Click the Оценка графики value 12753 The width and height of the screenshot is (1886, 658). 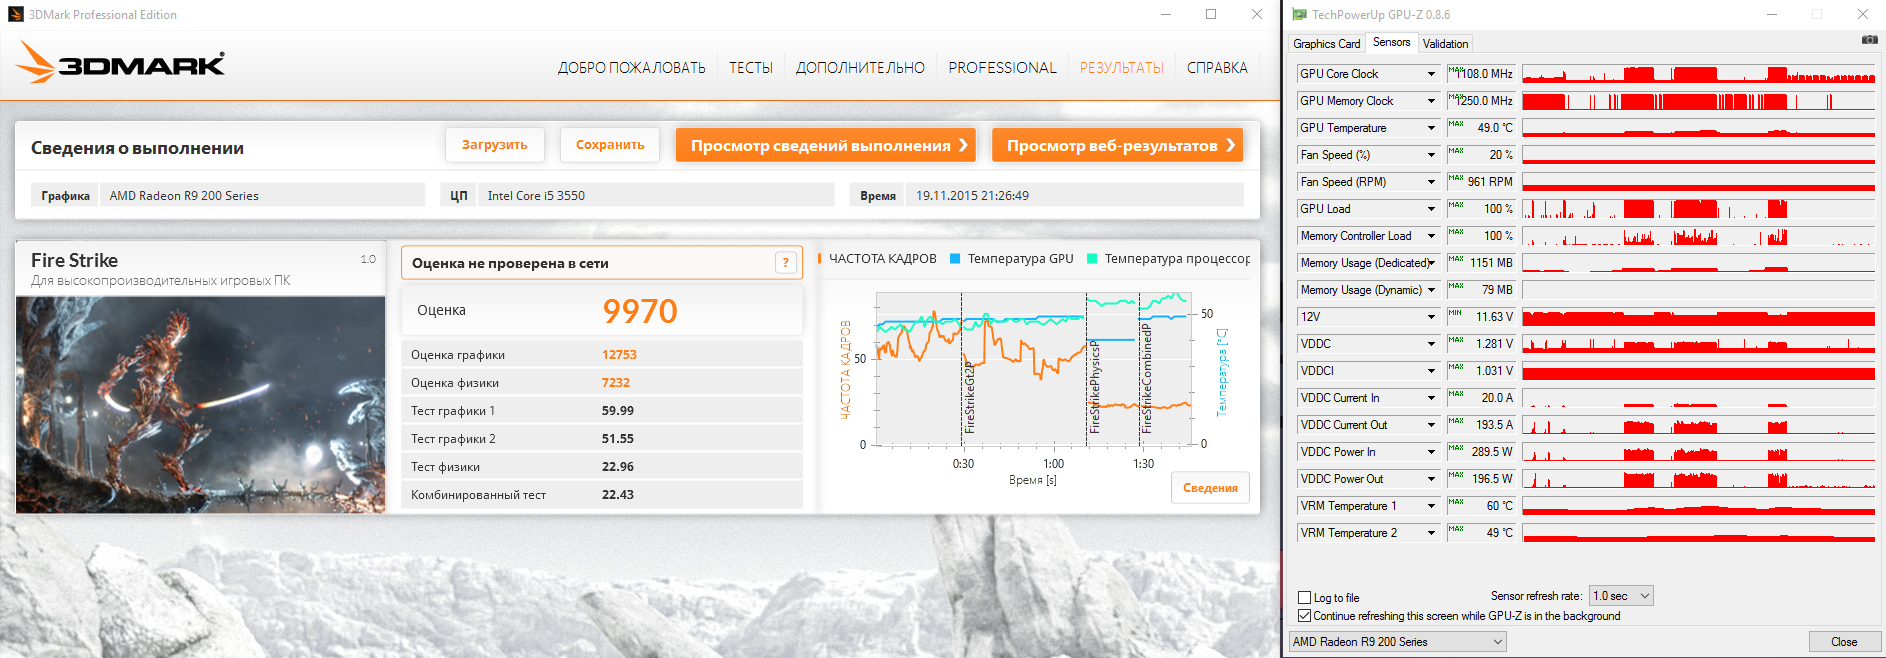(x=619, y=355)
